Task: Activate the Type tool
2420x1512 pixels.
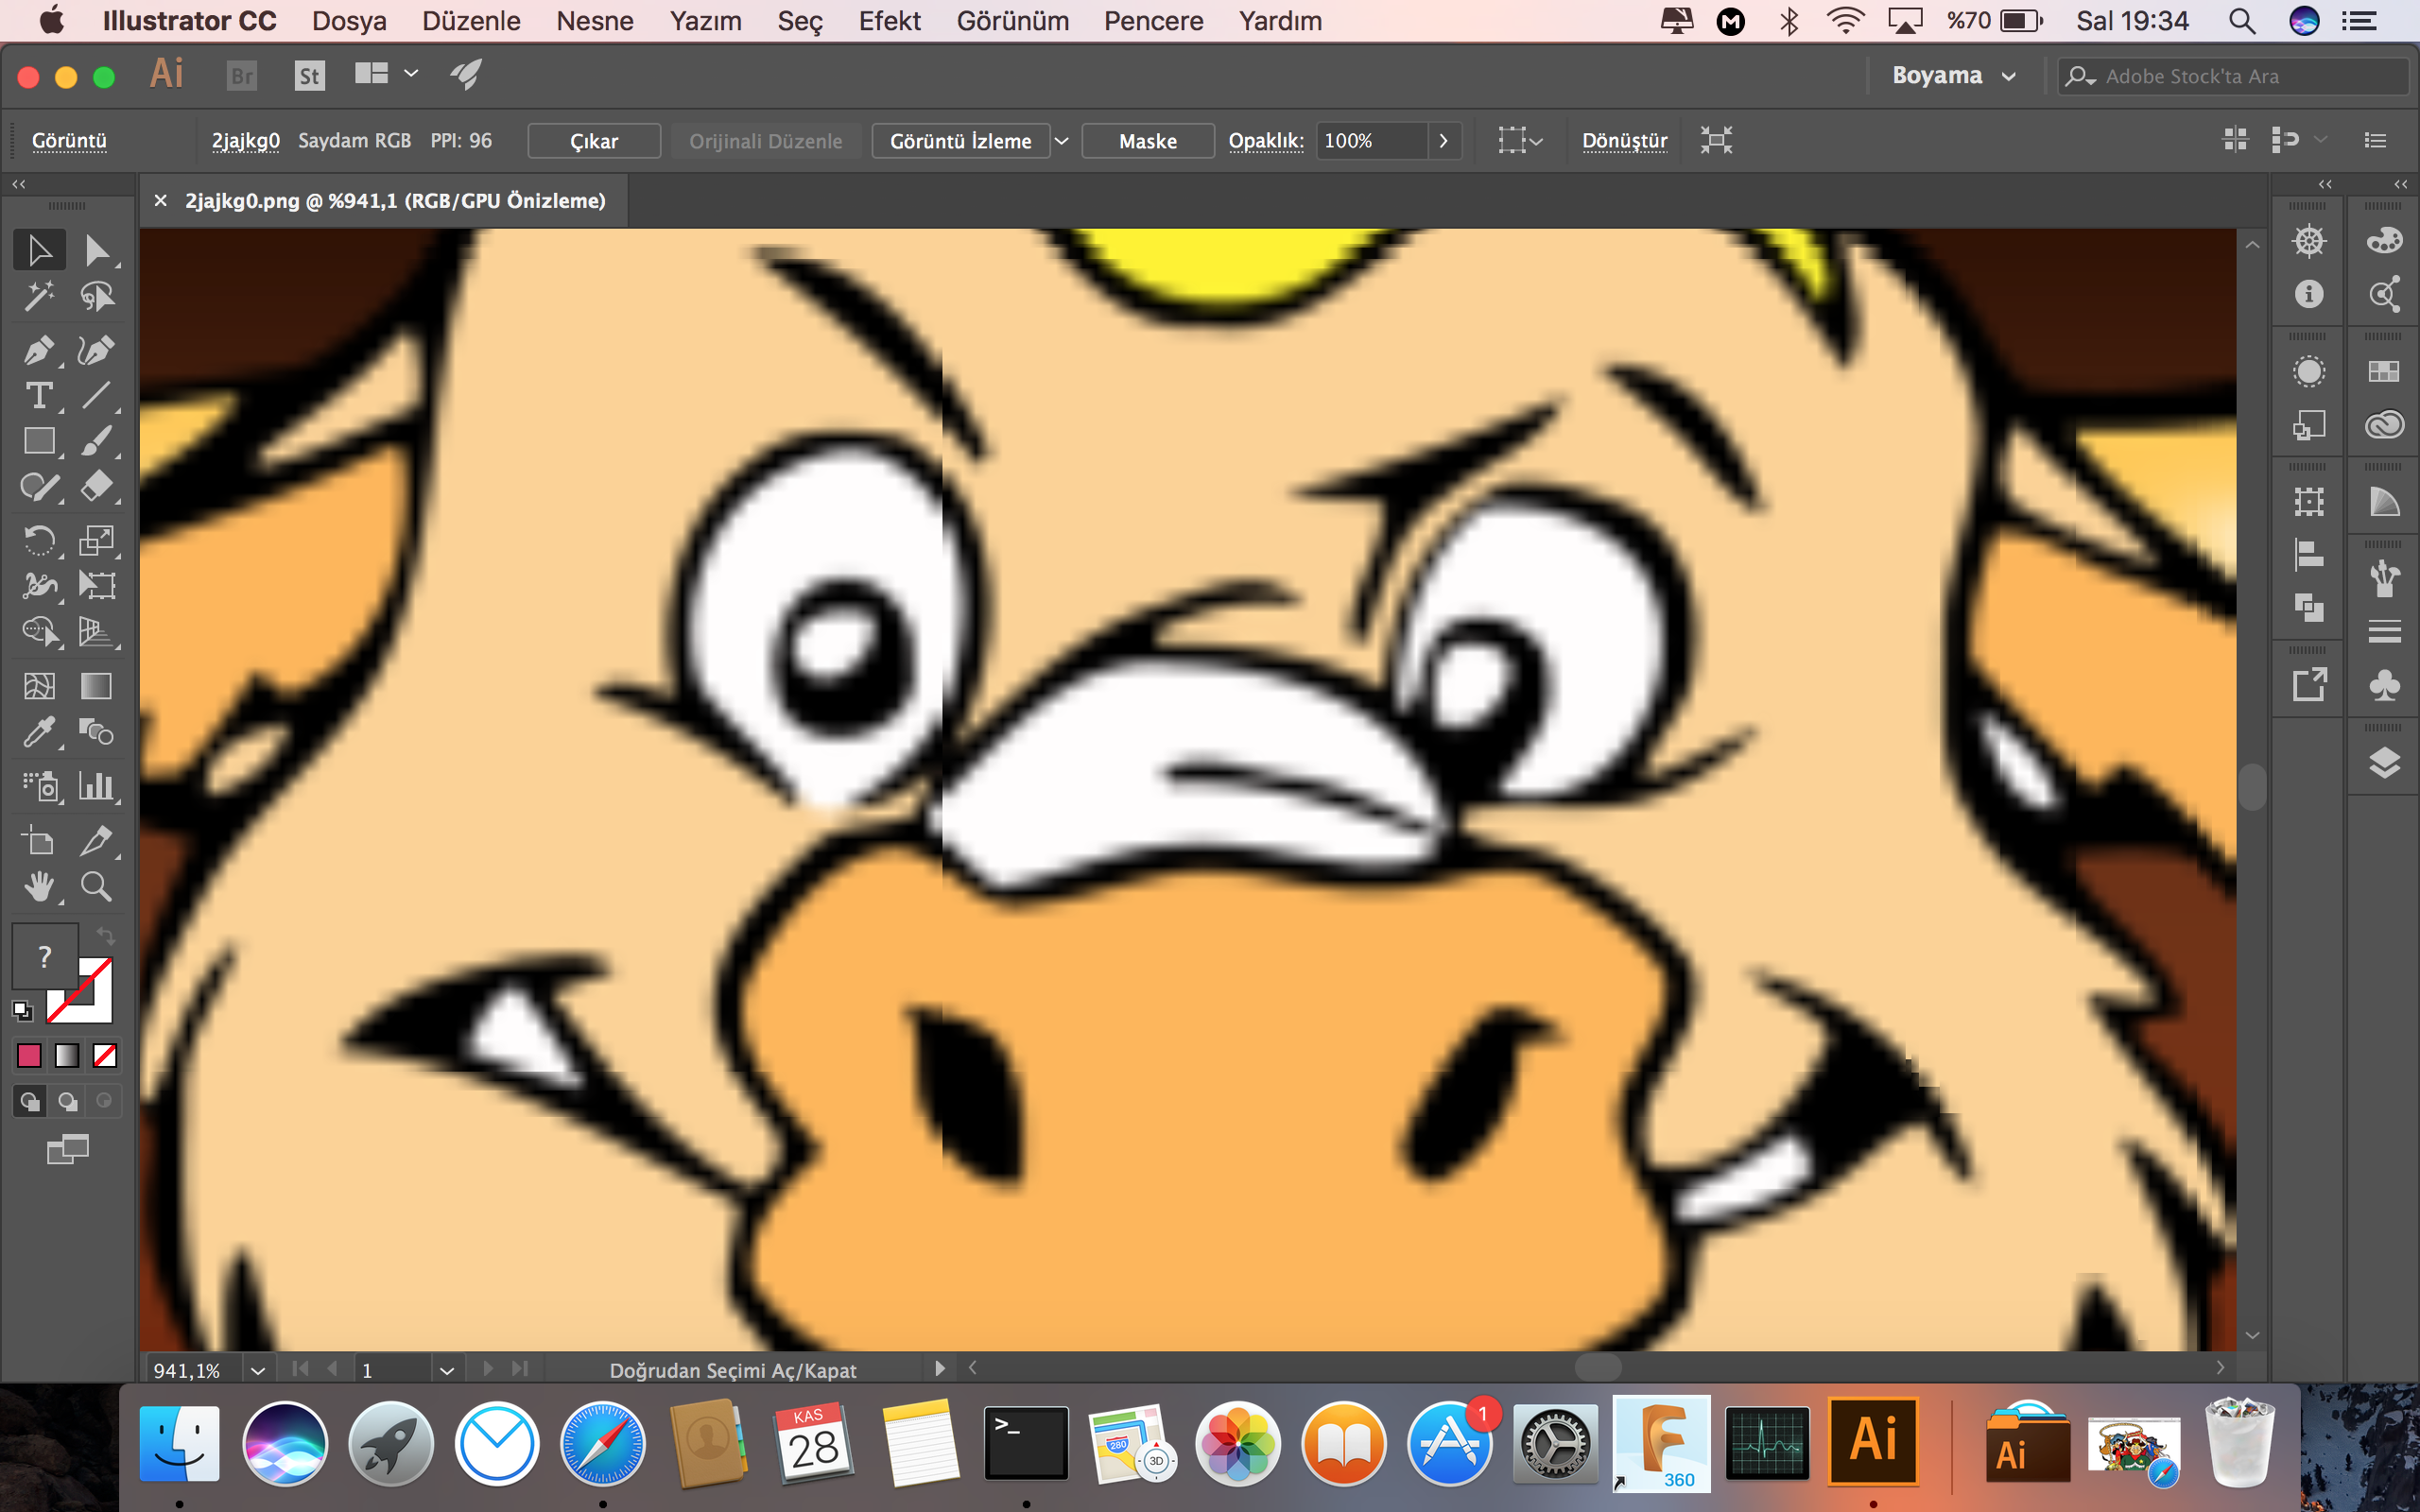Action: coord(39,396)
